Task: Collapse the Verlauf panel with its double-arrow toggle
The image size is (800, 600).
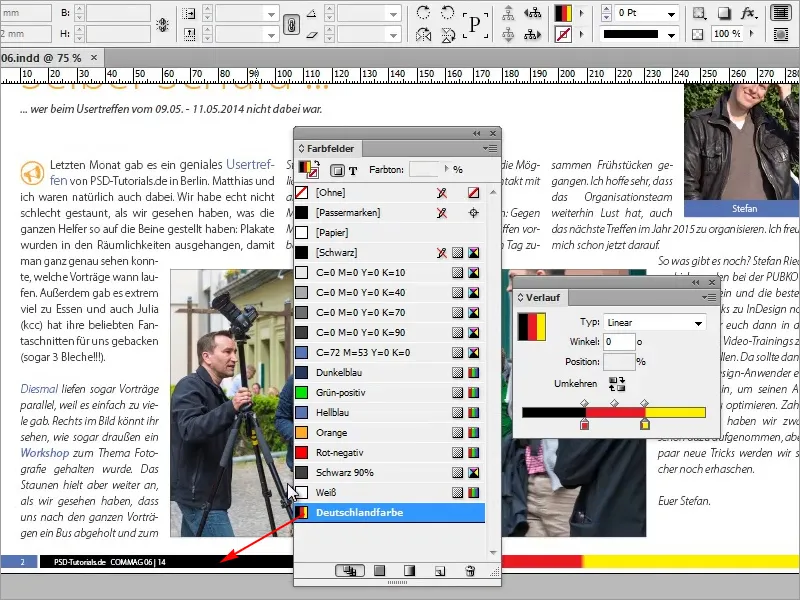Action: tap(696, 282)
